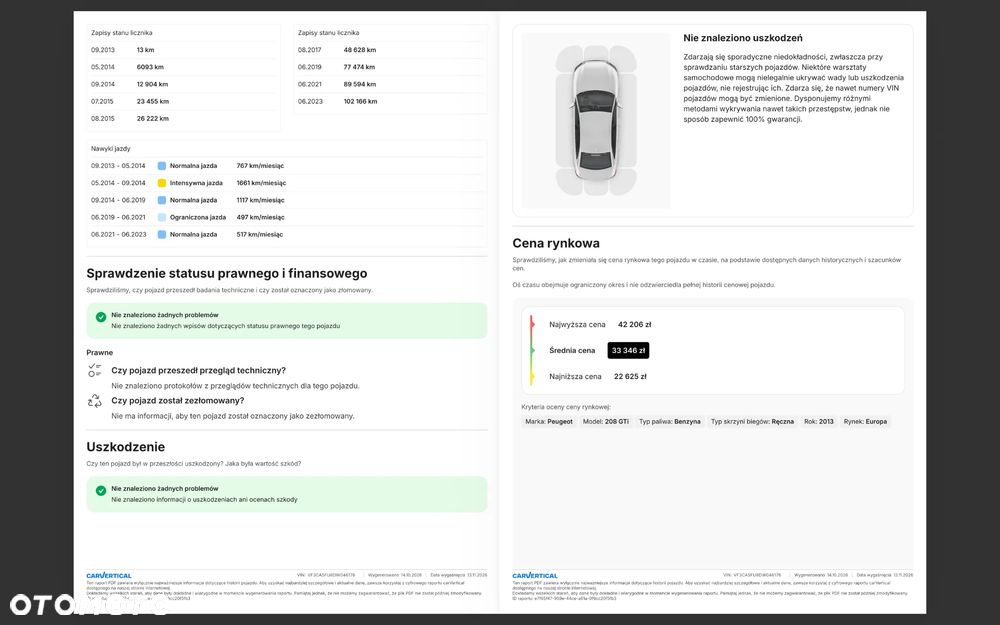Click the 1661 km/miesiąc driving habit value
This screenshot has width=1000, height=625.
tap(261, 183)
